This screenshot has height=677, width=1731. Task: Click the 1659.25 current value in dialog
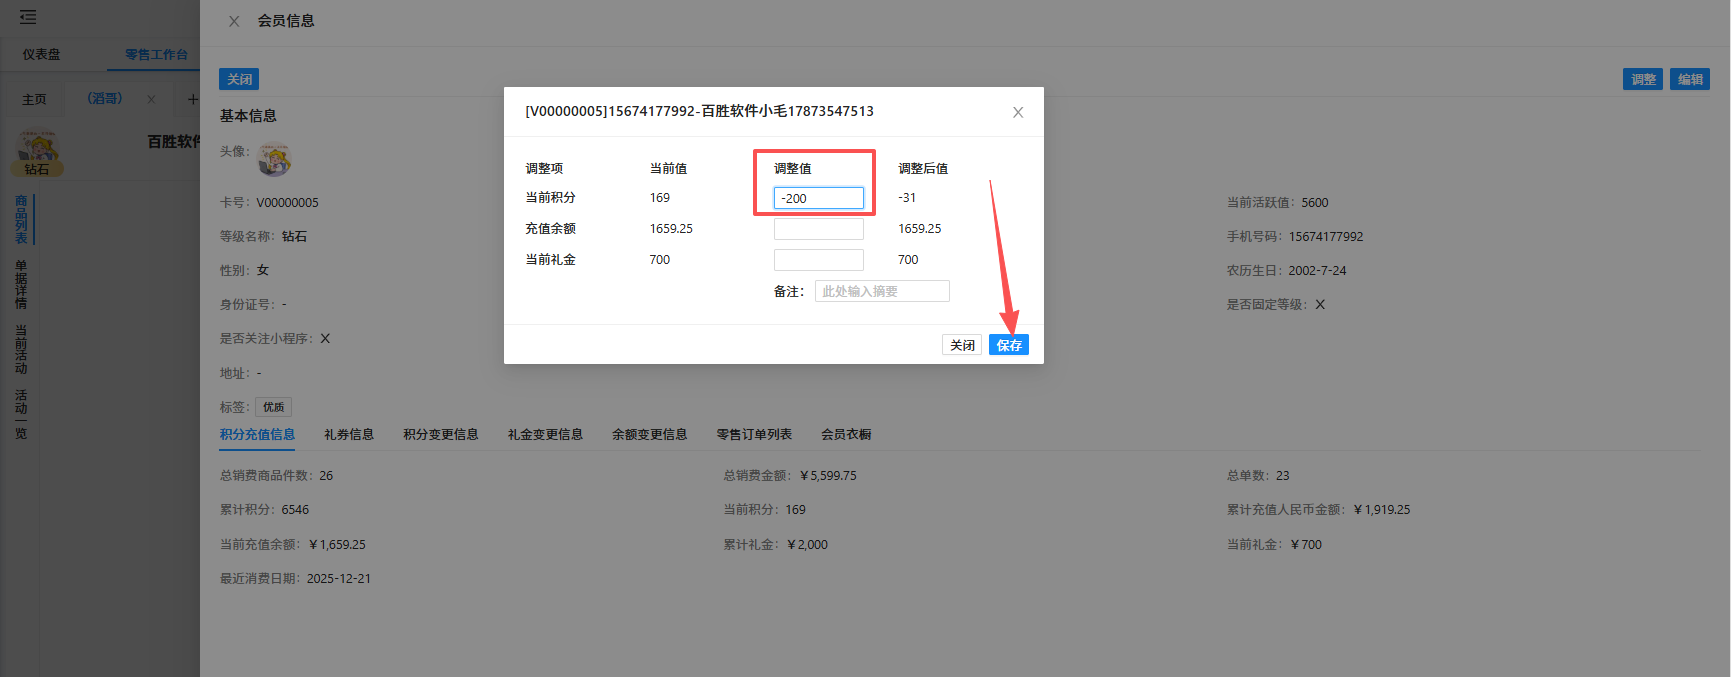pos(671,228)
